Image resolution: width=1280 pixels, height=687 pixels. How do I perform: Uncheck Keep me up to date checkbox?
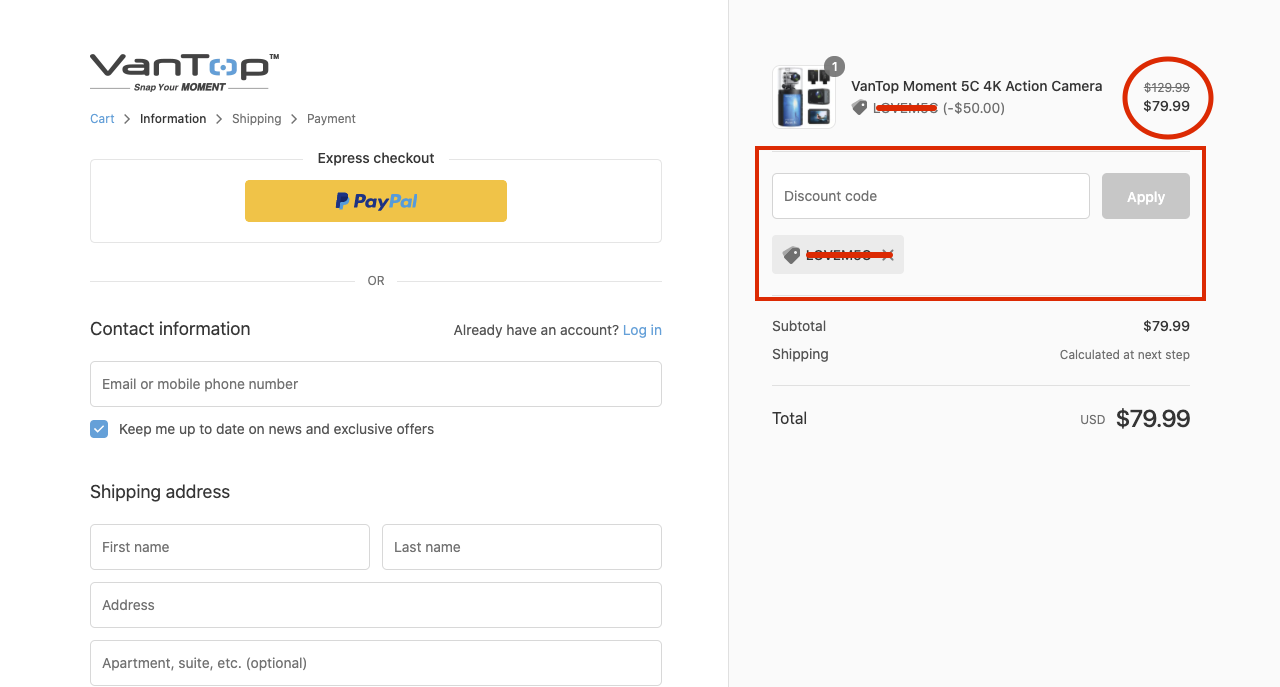pyautogui.click(x=99, y=429)
